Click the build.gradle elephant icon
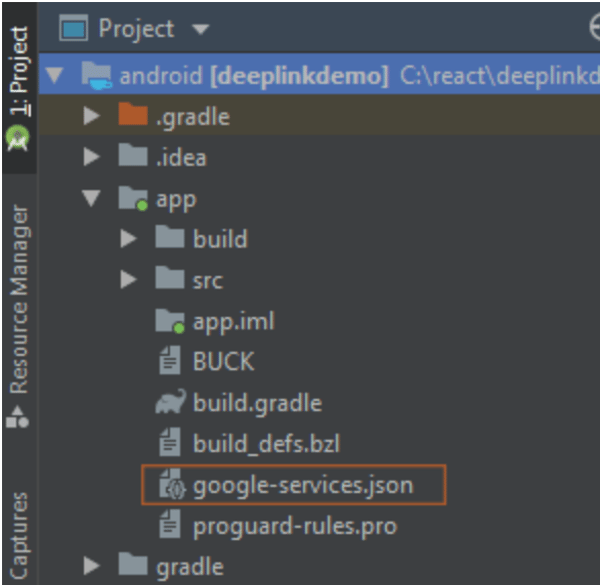Viewport: 600px width, 585px height. pyautogui.click(x=171, y=403)
